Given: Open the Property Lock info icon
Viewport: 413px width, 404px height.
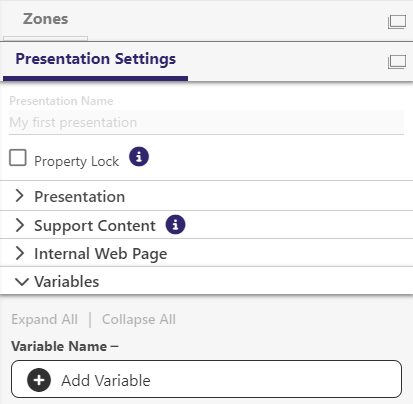Looking at the screenshot, I should click(139, 156).
